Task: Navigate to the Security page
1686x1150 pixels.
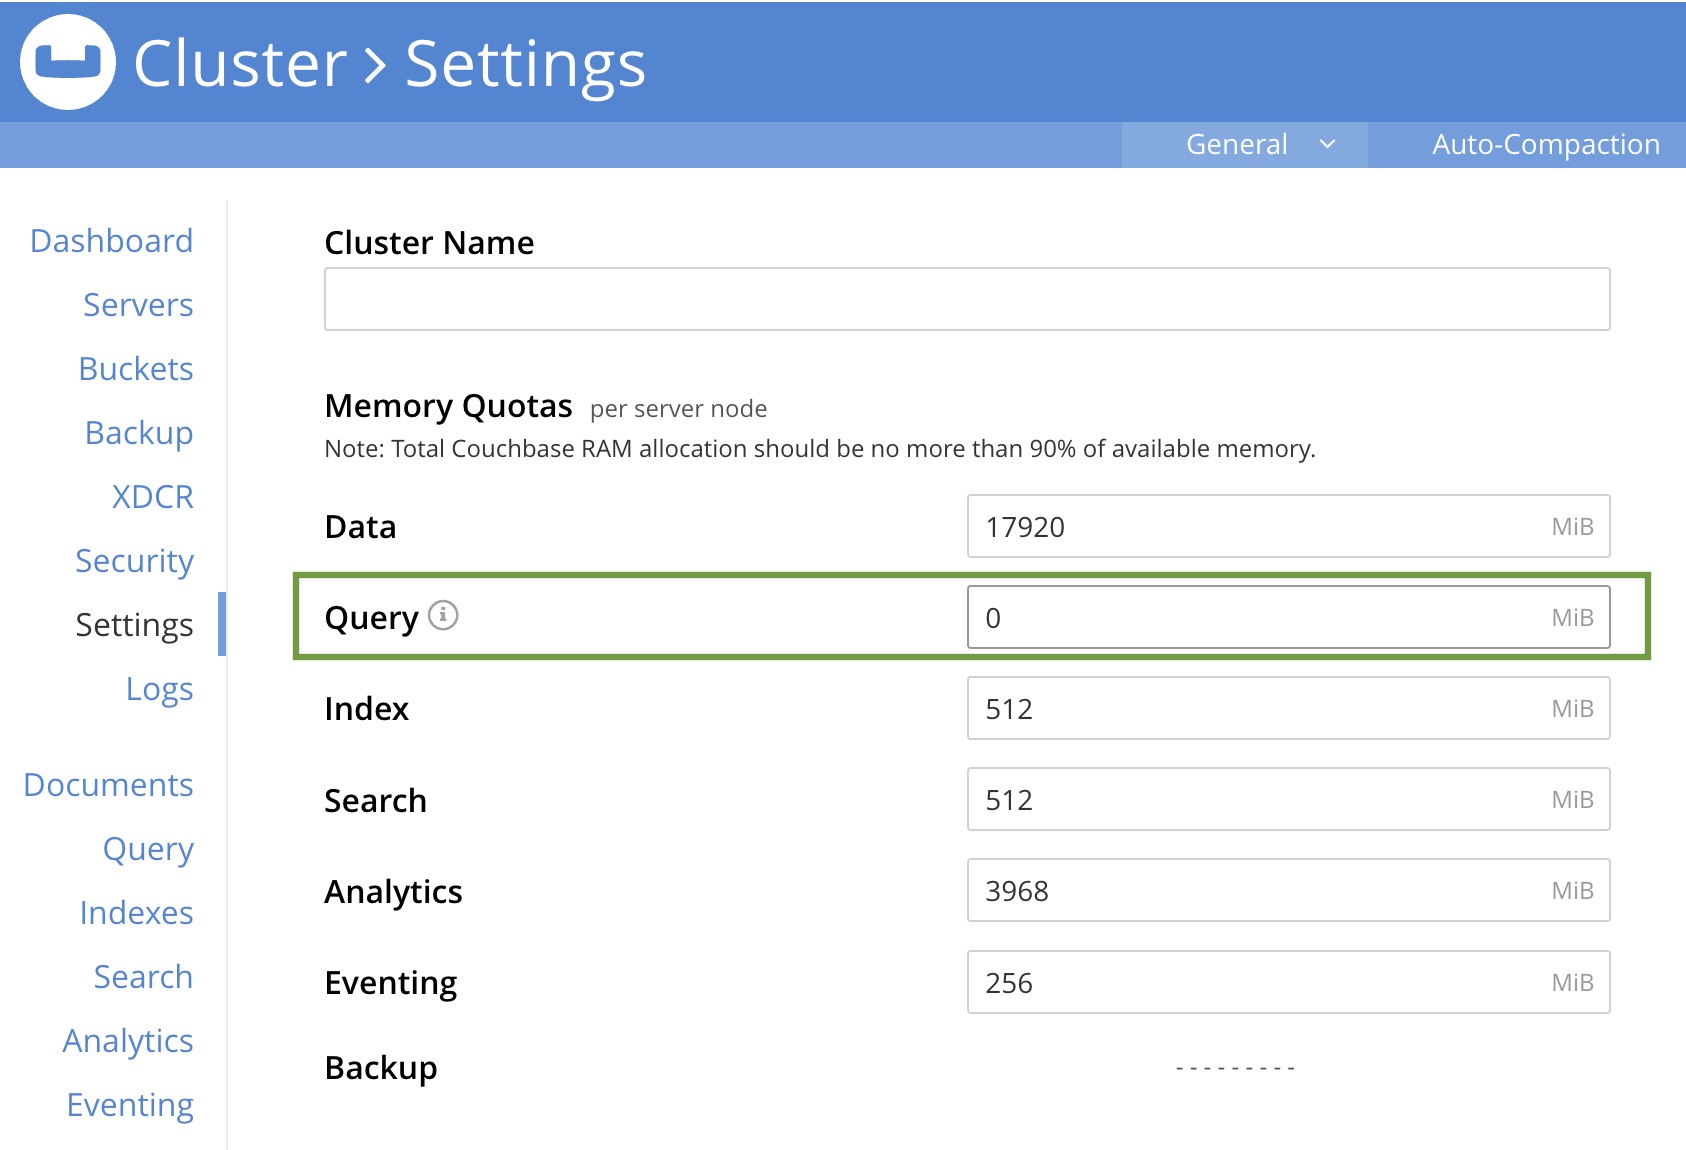Action: point(134,561)
